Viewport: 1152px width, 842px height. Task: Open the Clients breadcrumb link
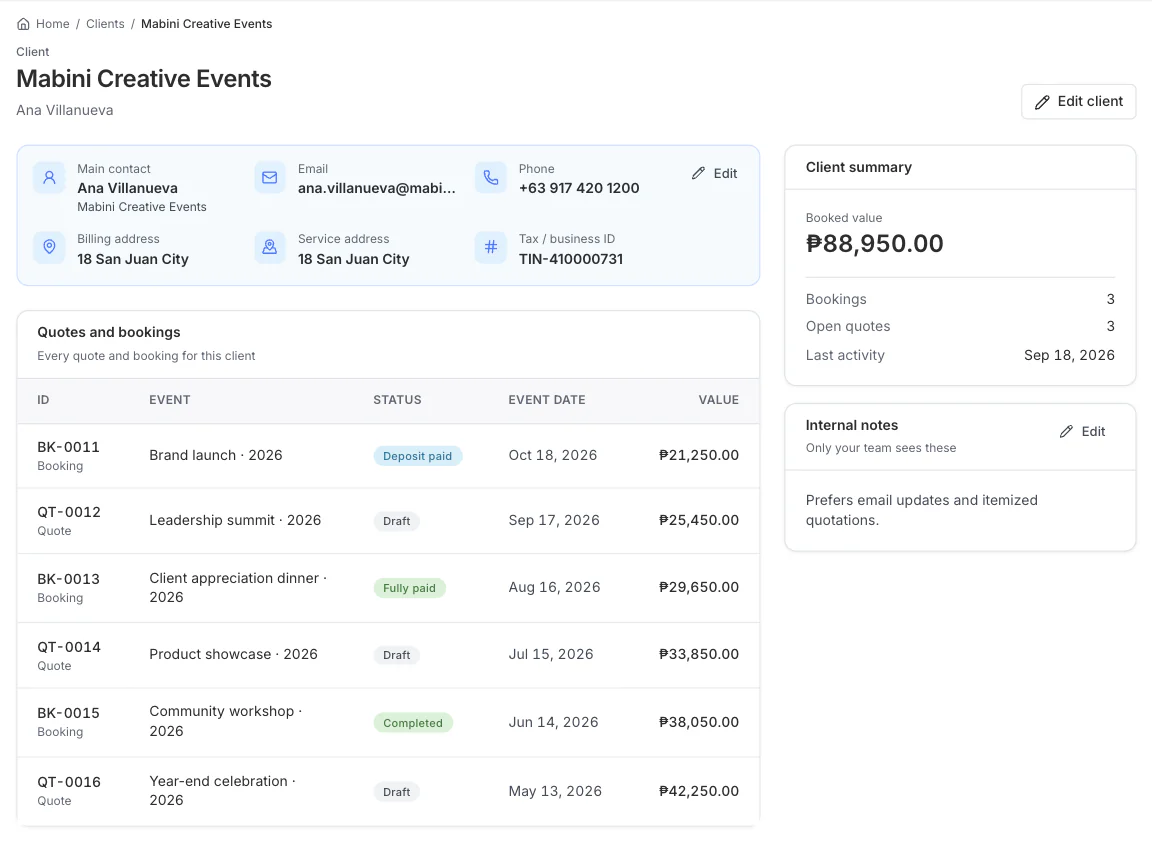coord(105,24)
